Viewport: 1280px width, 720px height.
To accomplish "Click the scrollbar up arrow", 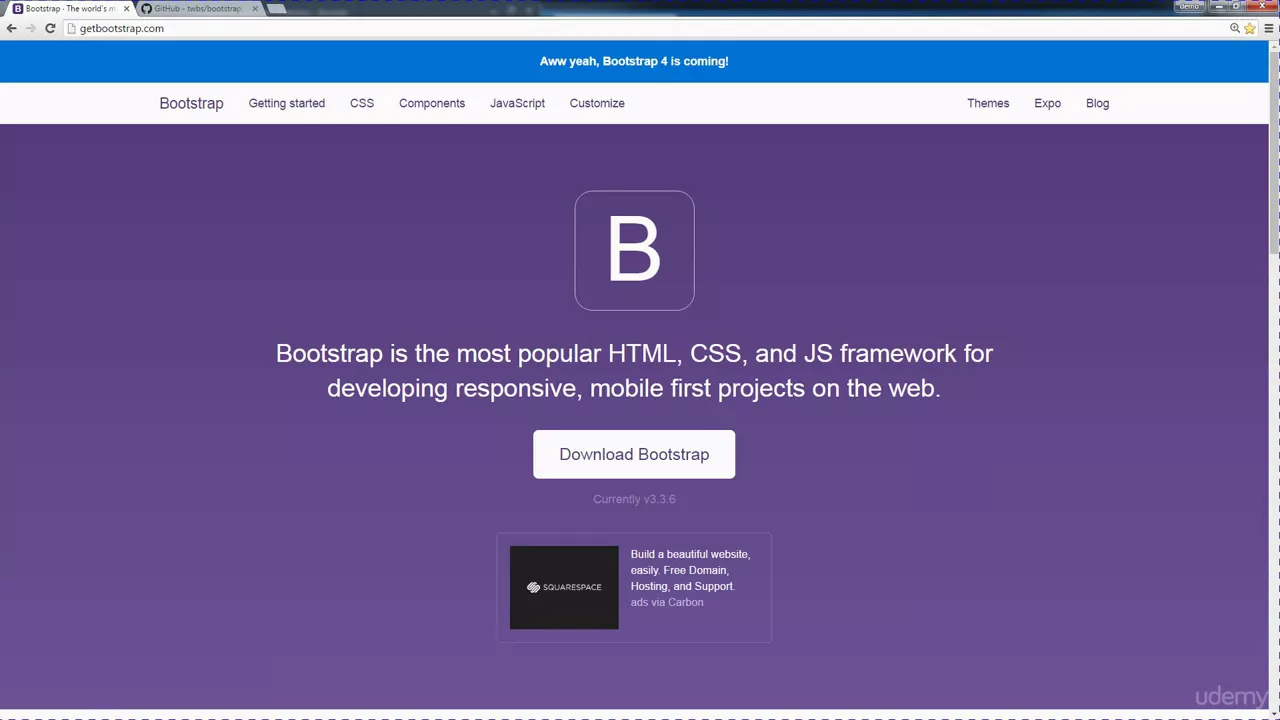I will coord(1274,45).
